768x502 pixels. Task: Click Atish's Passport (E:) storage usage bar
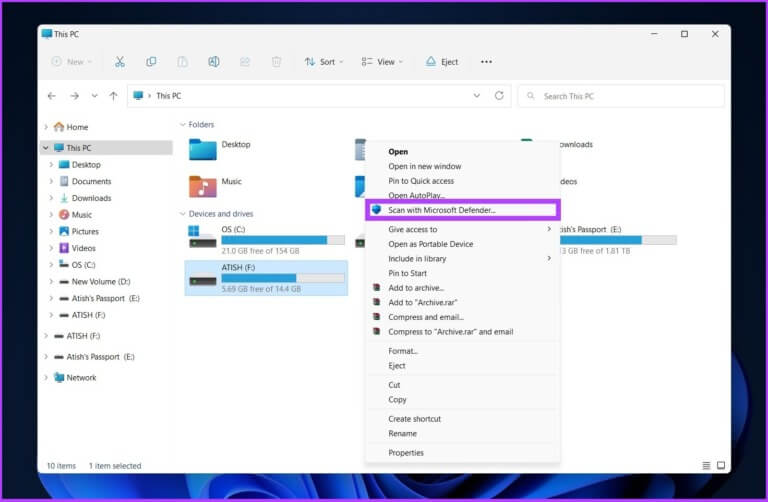tap(618, 240)
